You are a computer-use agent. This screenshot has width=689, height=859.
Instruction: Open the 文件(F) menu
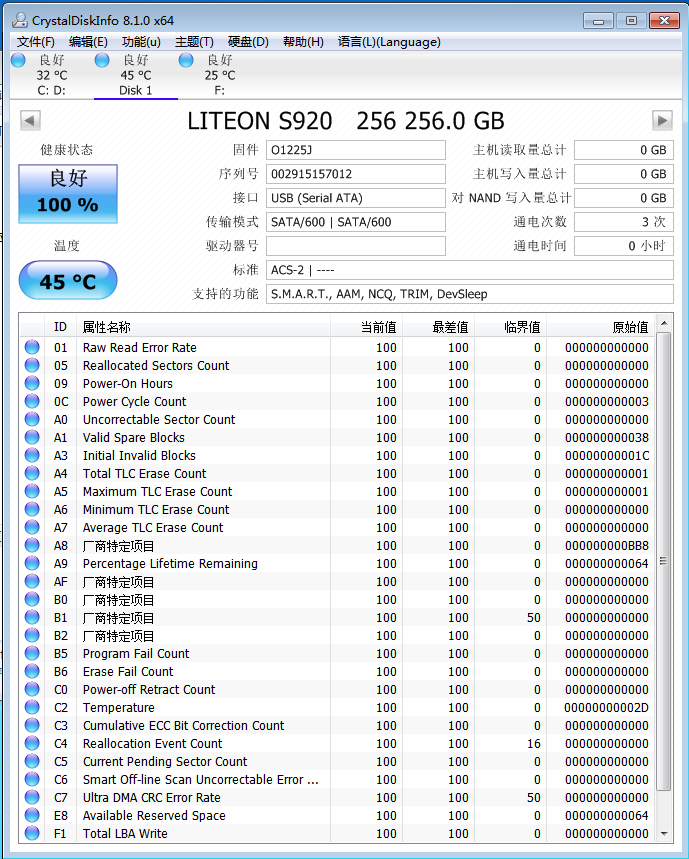coord(36,42)
